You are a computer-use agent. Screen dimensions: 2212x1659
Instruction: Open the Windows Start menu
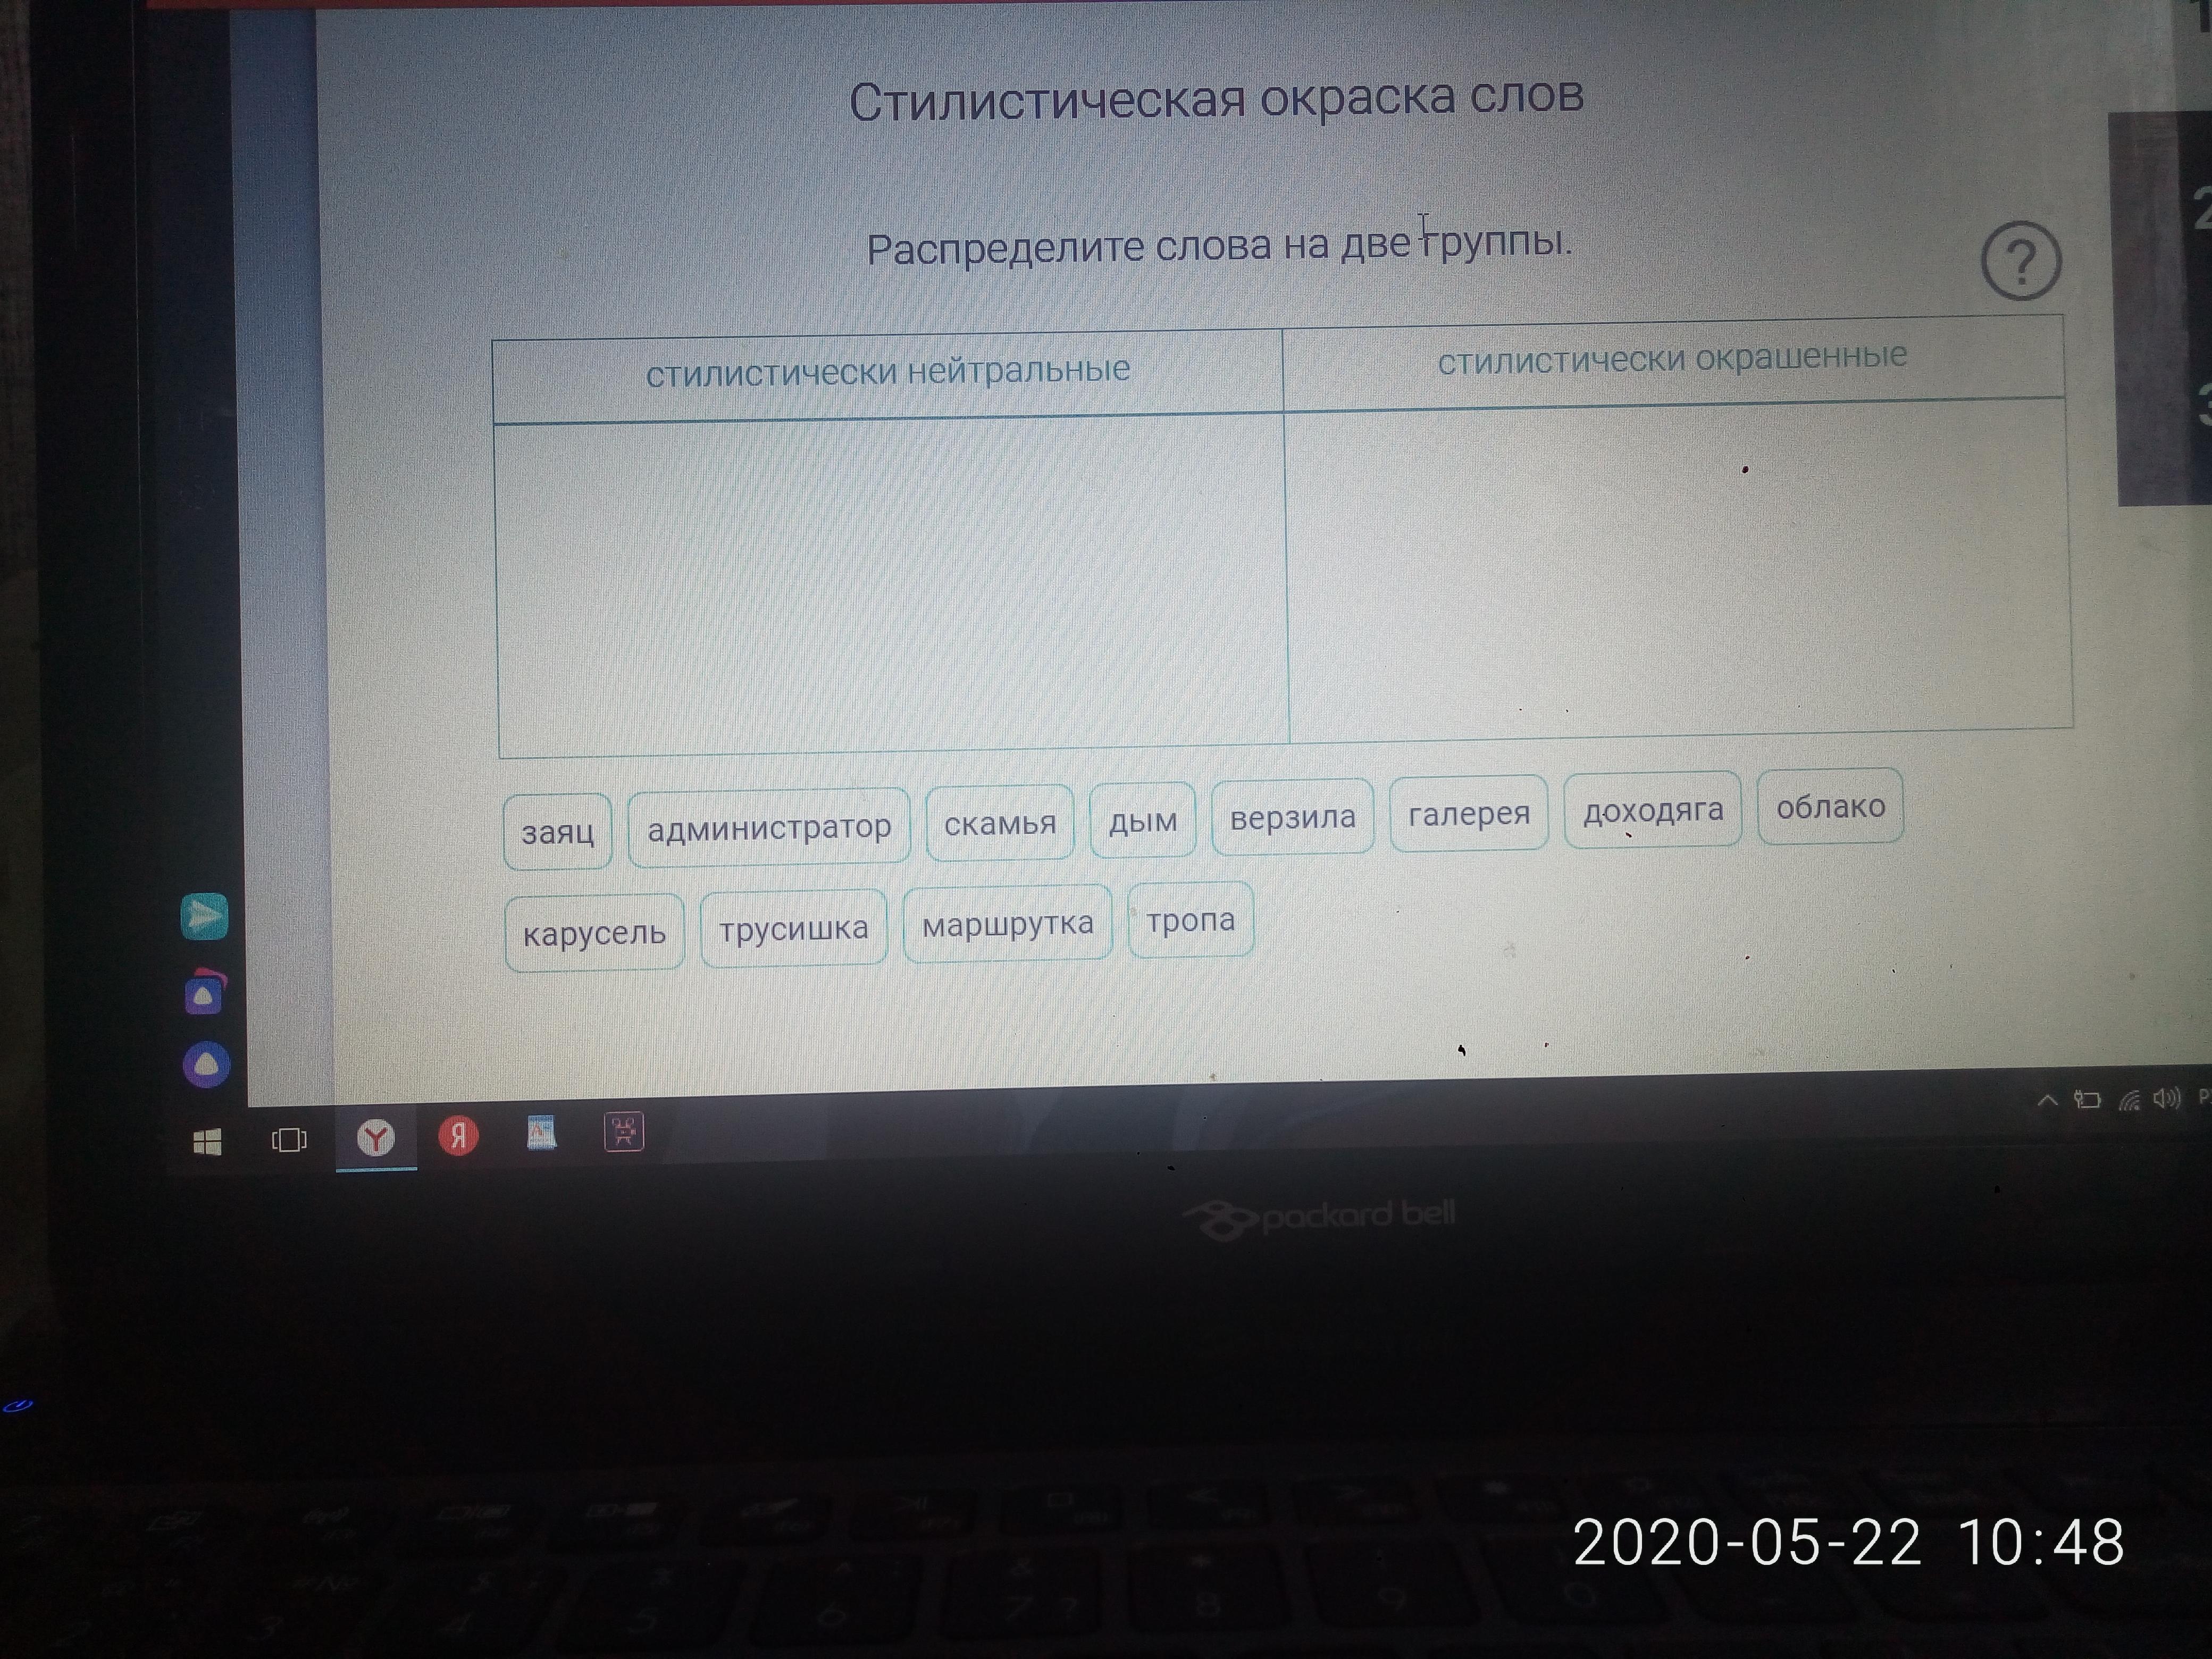(x=207, y=1141)
